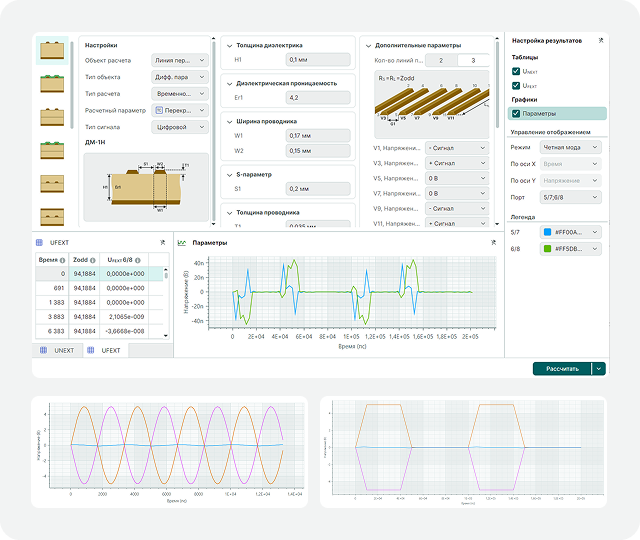Choose the fifth embedded stripline structure icon
Image resolution: width=640 pixels, height=540 pixels.
(x=52, y=184)
